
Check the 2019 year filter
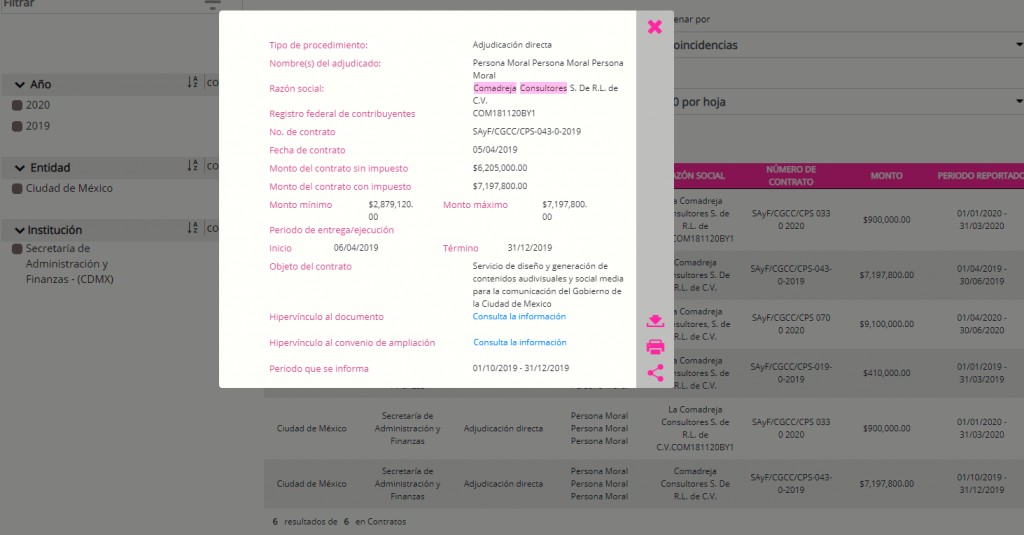[x=18, y=126]
